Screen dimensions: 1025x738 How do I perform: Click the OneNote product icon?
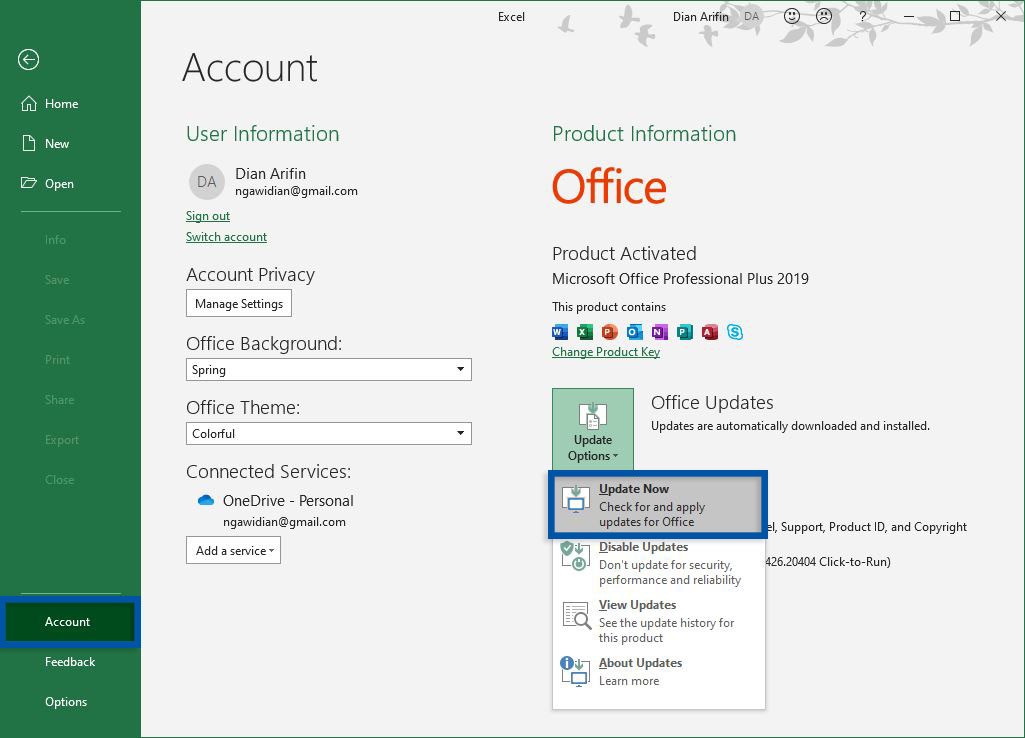tap(659, 331)
